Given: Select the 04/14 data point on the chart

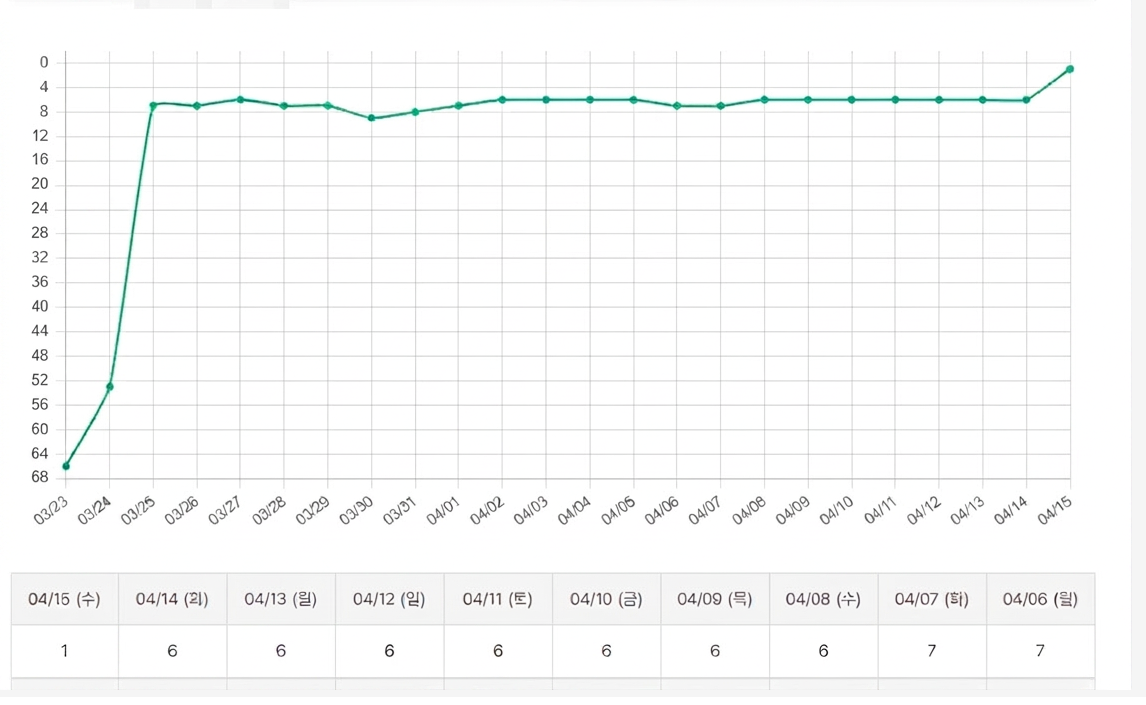Looking at the screenshot, I should pyautogui.click(x=1026, y=100).
